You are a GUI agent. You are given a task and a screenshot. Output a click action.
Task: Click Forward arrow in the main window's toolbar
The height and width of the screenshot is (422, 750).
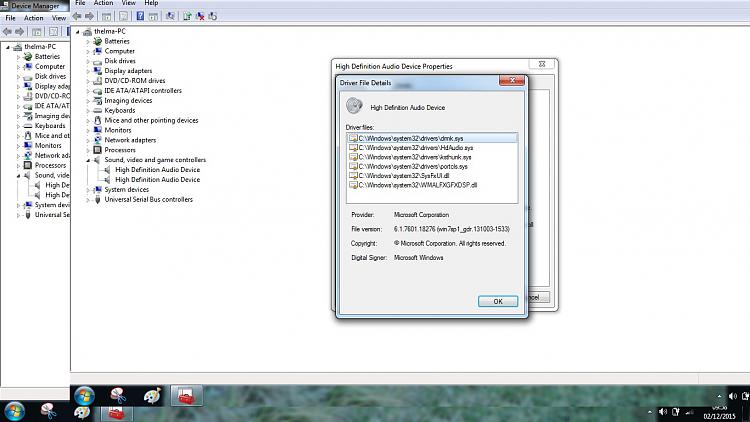89,16
